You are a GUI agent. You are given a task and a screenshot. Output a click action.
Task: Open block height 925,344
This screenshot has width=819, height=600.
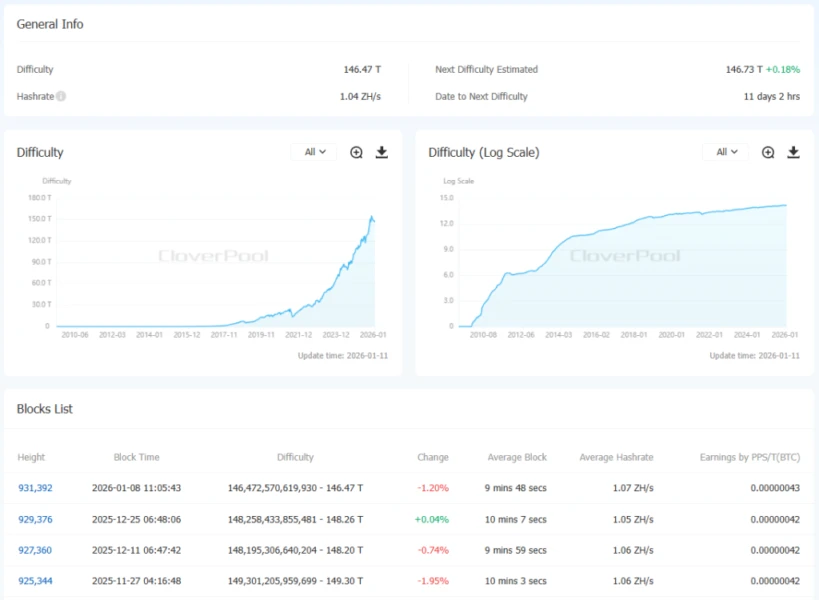[35, 581]
